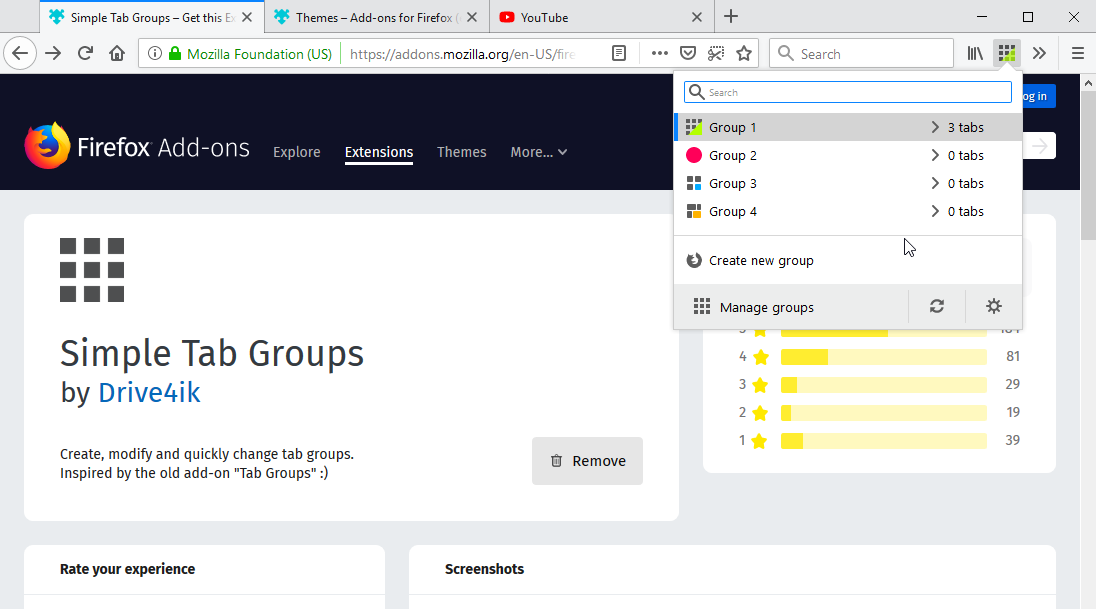This screenshot has height=609, width=1096.
Task: Click the Simple Tab Groups toolbar icon
Action: tap(1007, 54)
